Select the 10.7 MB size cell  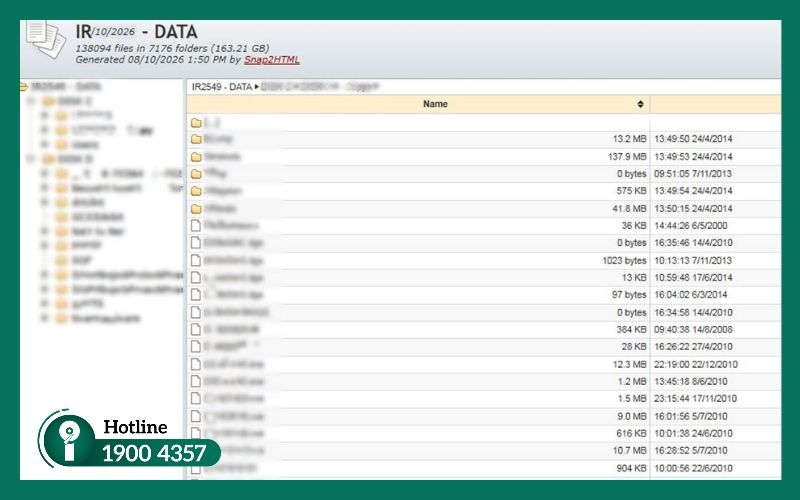click(630, 451)
